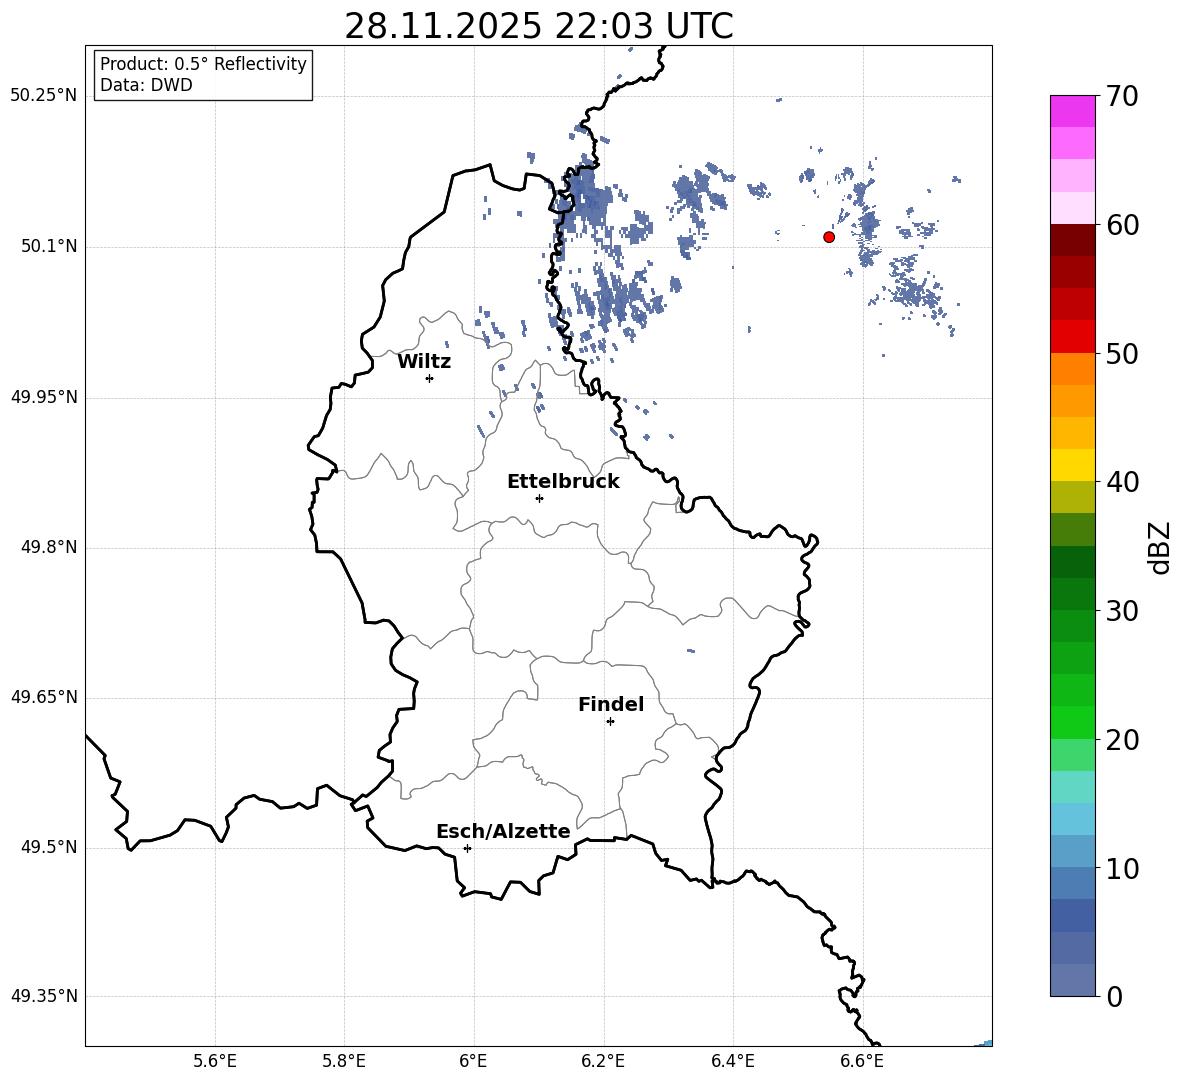This screenshot has height=1081, width=1184.
Task: Click the Findel city label
Action: 611,704
